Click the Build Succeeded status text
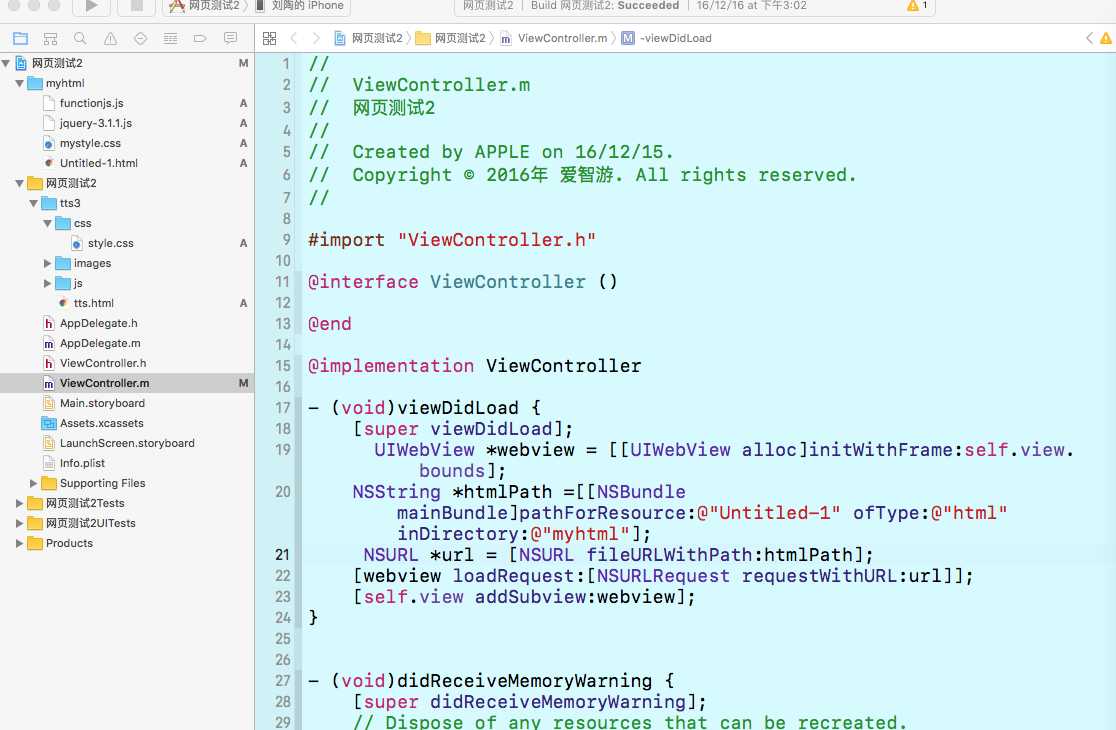 pyautogui.click(x=605, y=6)
